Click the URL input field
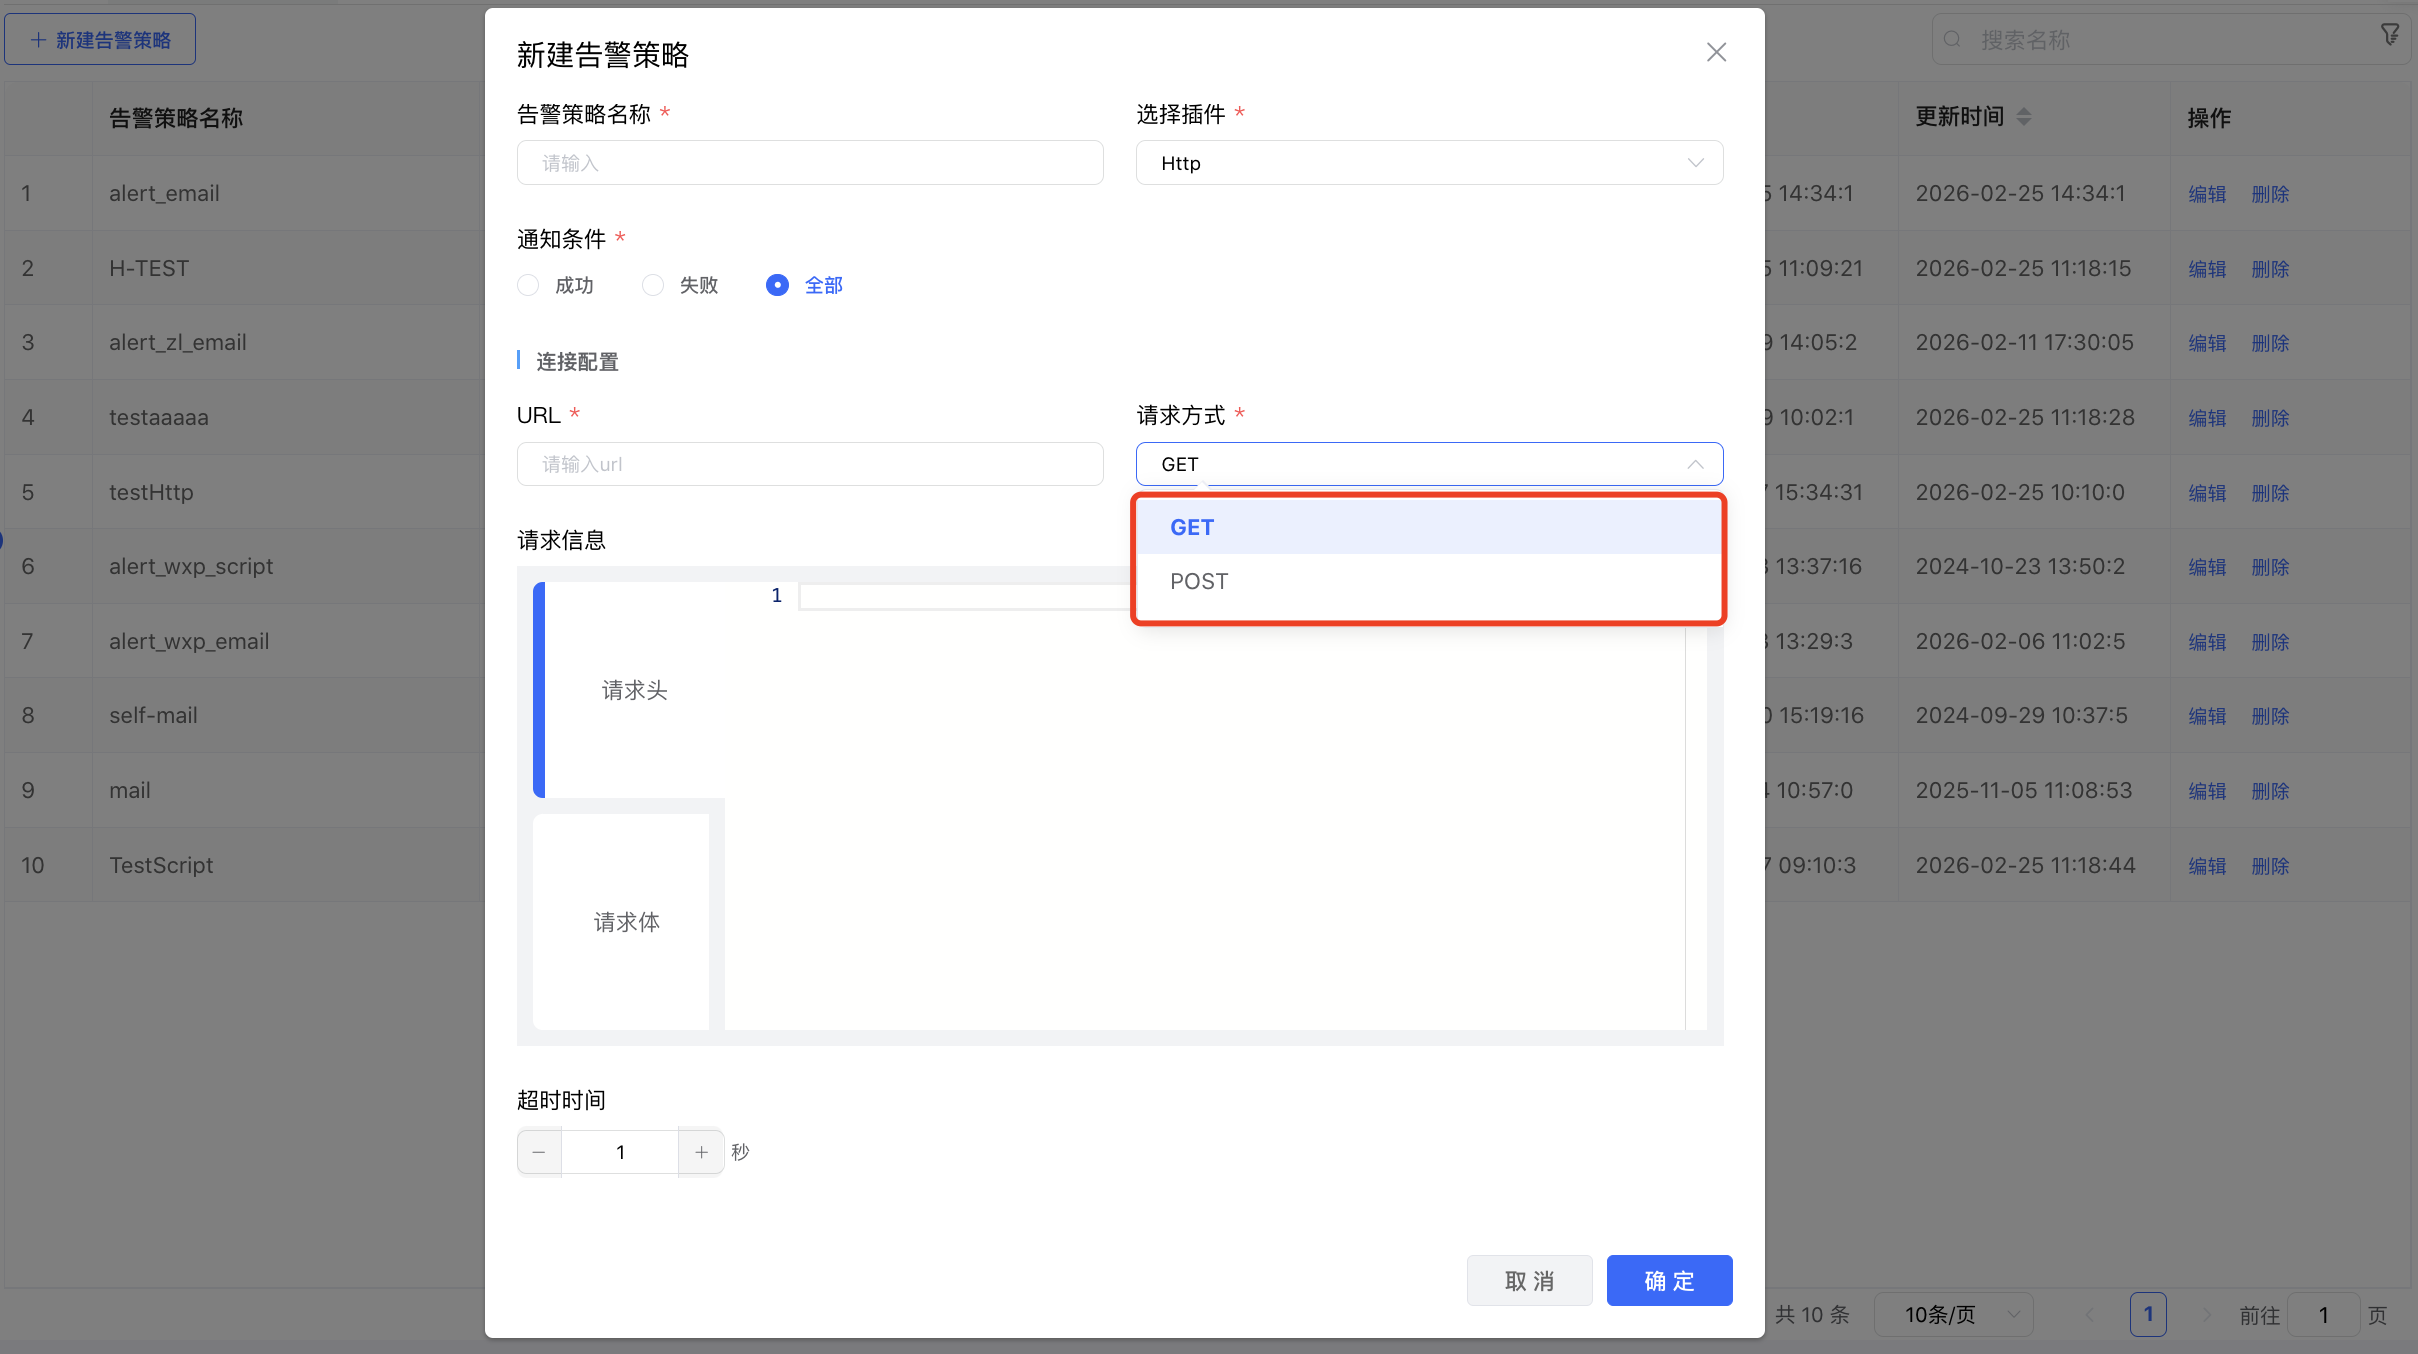The image size is (2418, 1354). pos(809,463)
